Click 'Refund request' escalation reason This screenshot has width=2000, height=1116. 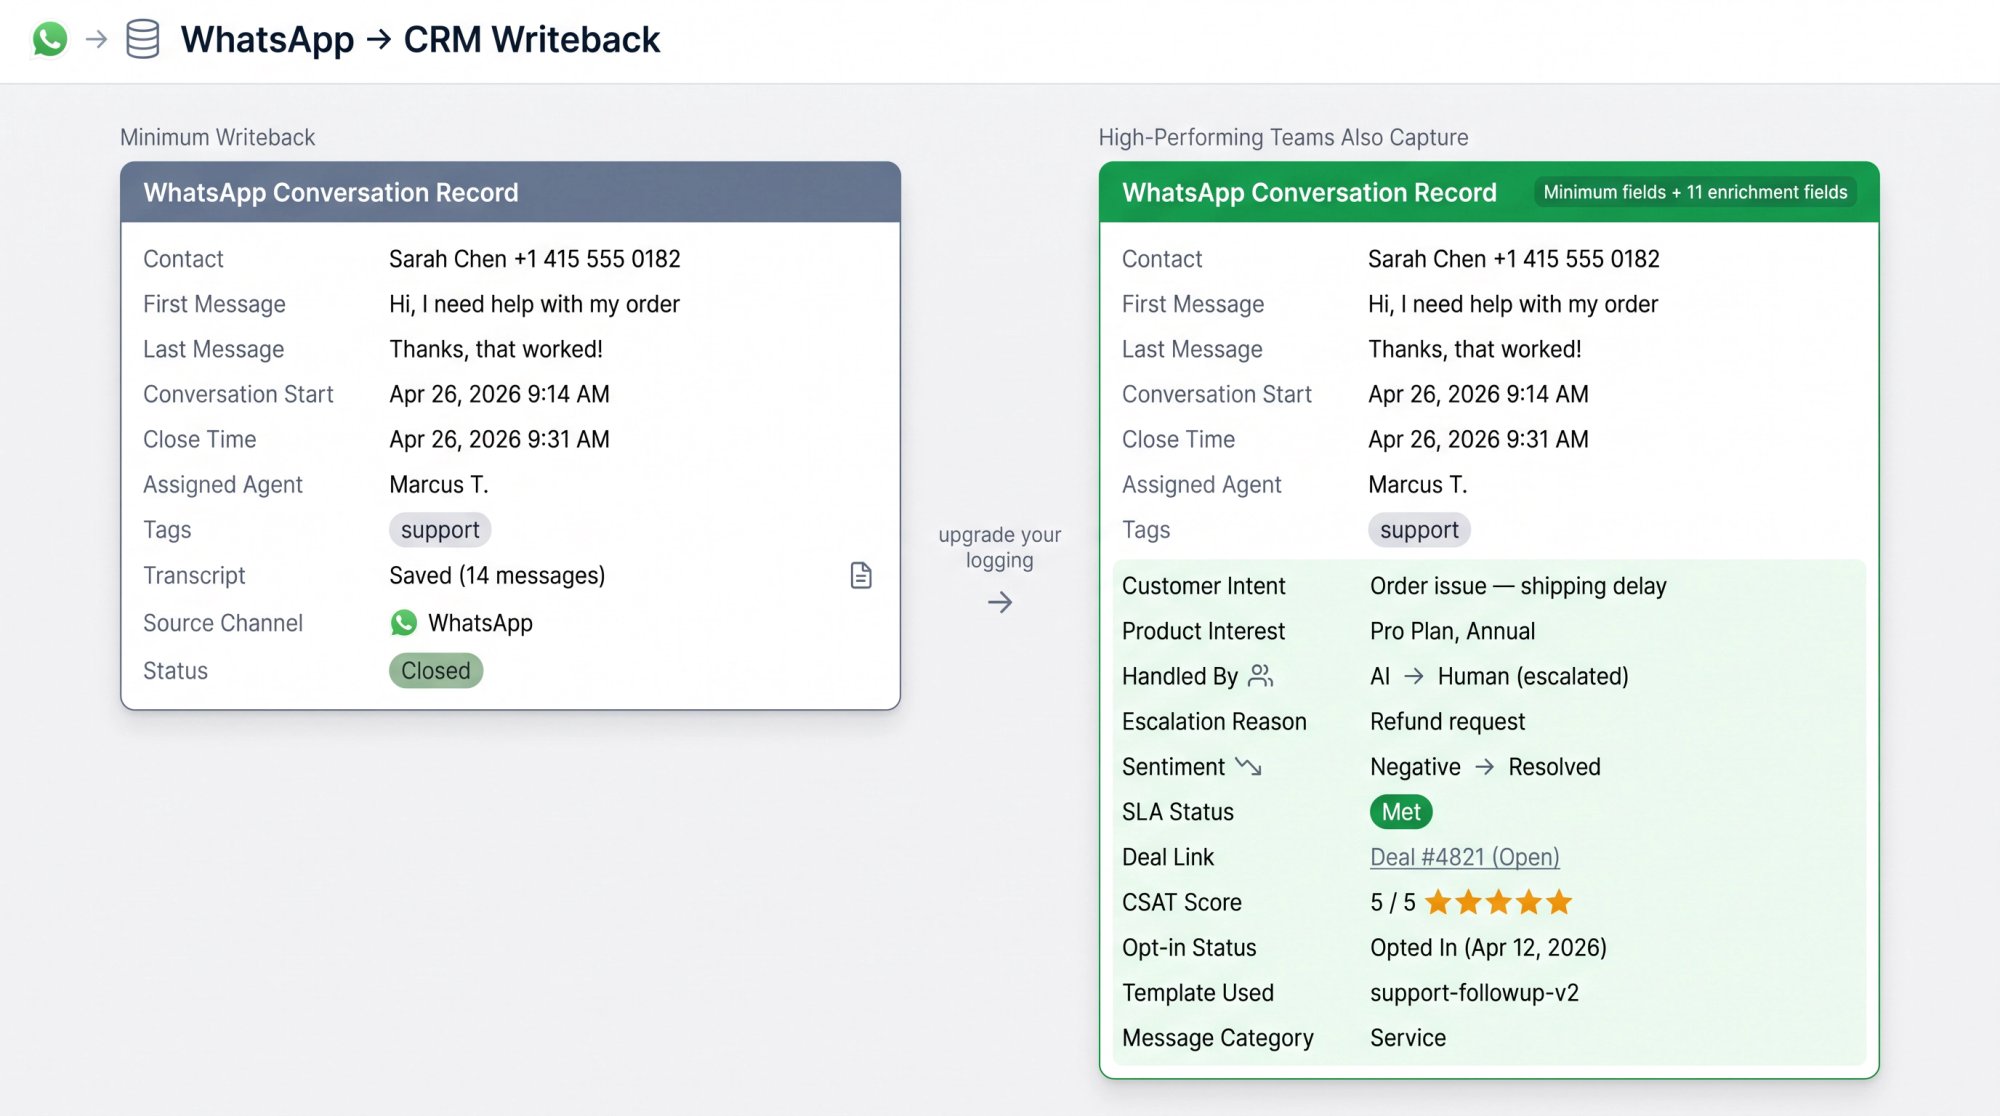[x=1447, y=721]
